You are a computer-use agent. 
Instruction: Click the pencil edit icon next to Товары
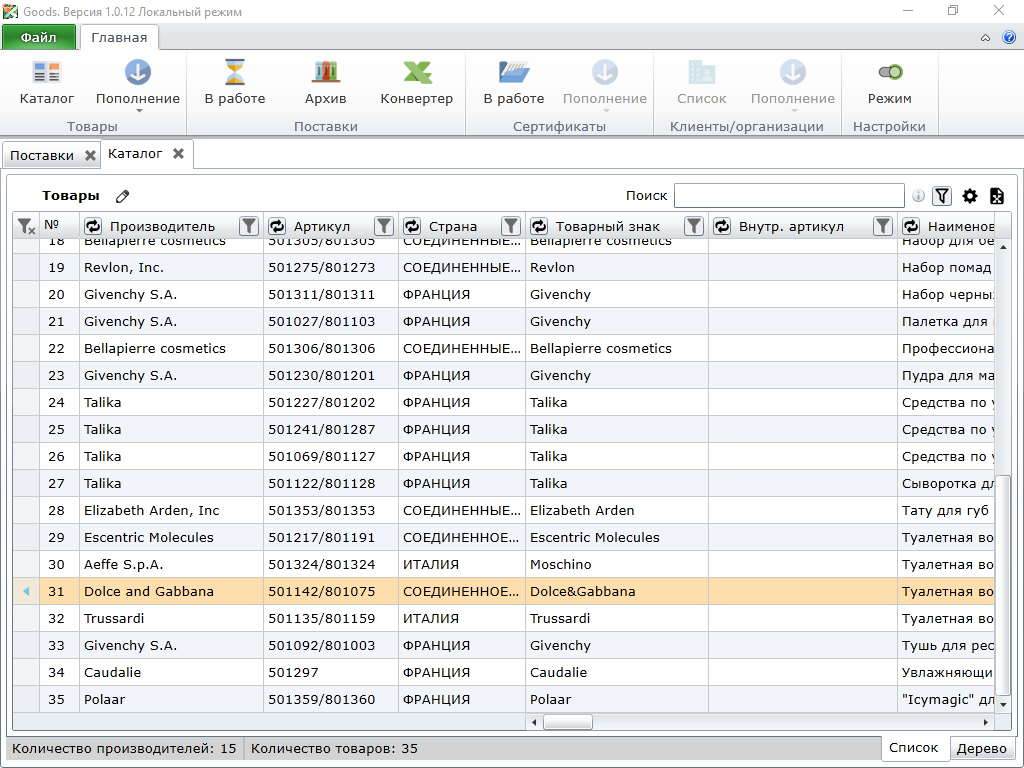pos(122,196)
